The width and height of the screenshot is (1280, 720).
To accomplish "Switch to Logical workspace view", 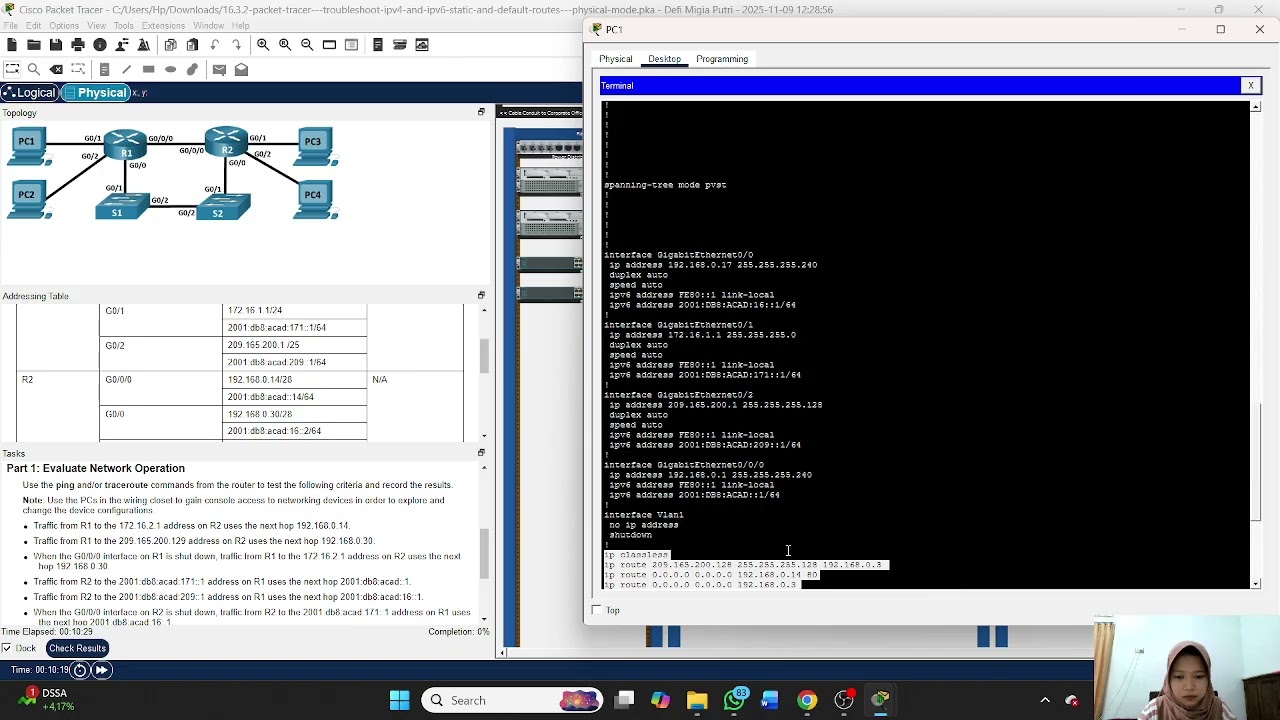I will 30,92.
